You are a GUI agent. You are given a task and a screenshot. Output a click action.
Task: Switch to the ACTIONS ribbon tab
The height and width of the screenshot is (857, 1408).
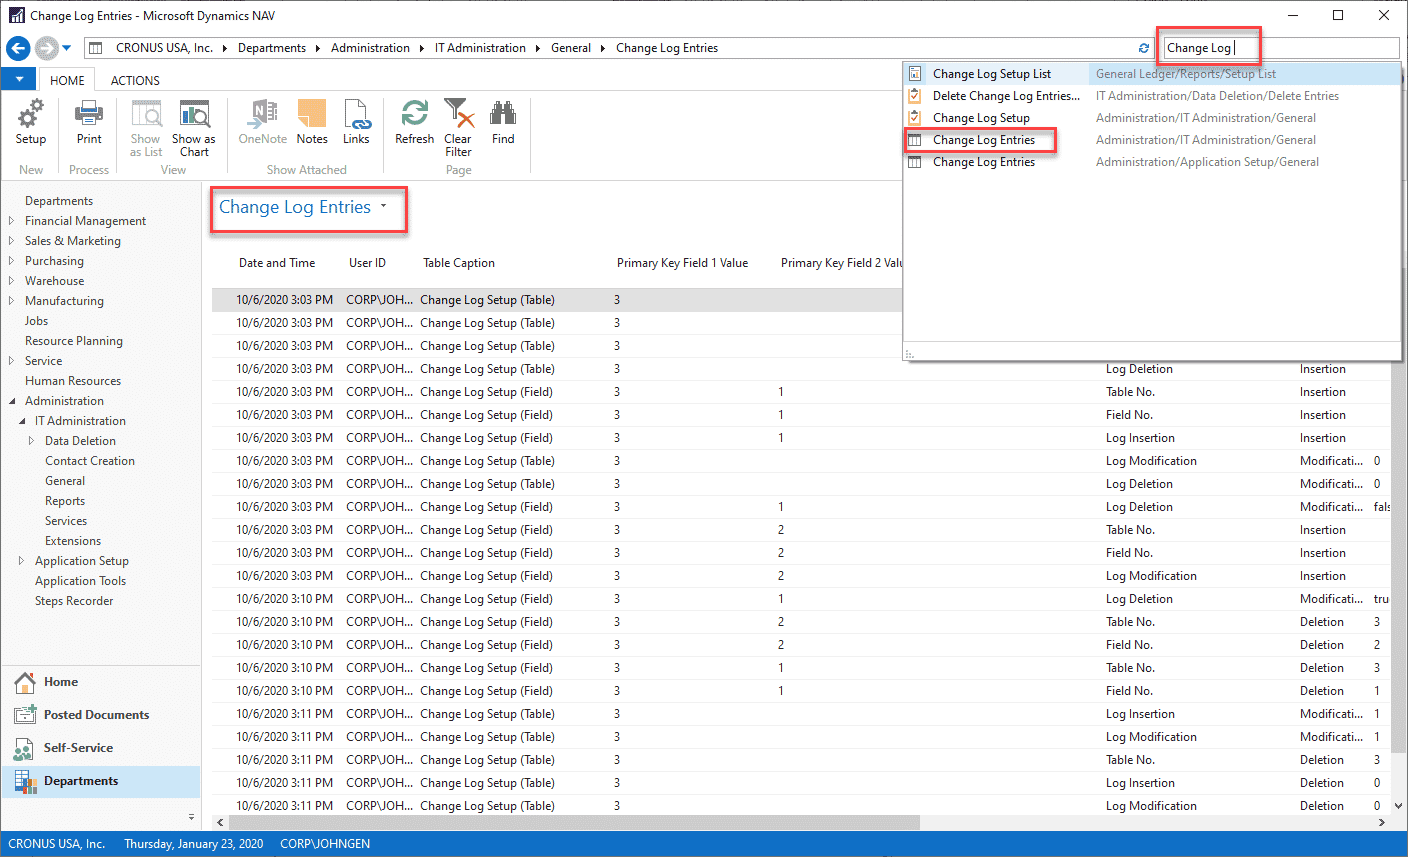pos(135,80)
